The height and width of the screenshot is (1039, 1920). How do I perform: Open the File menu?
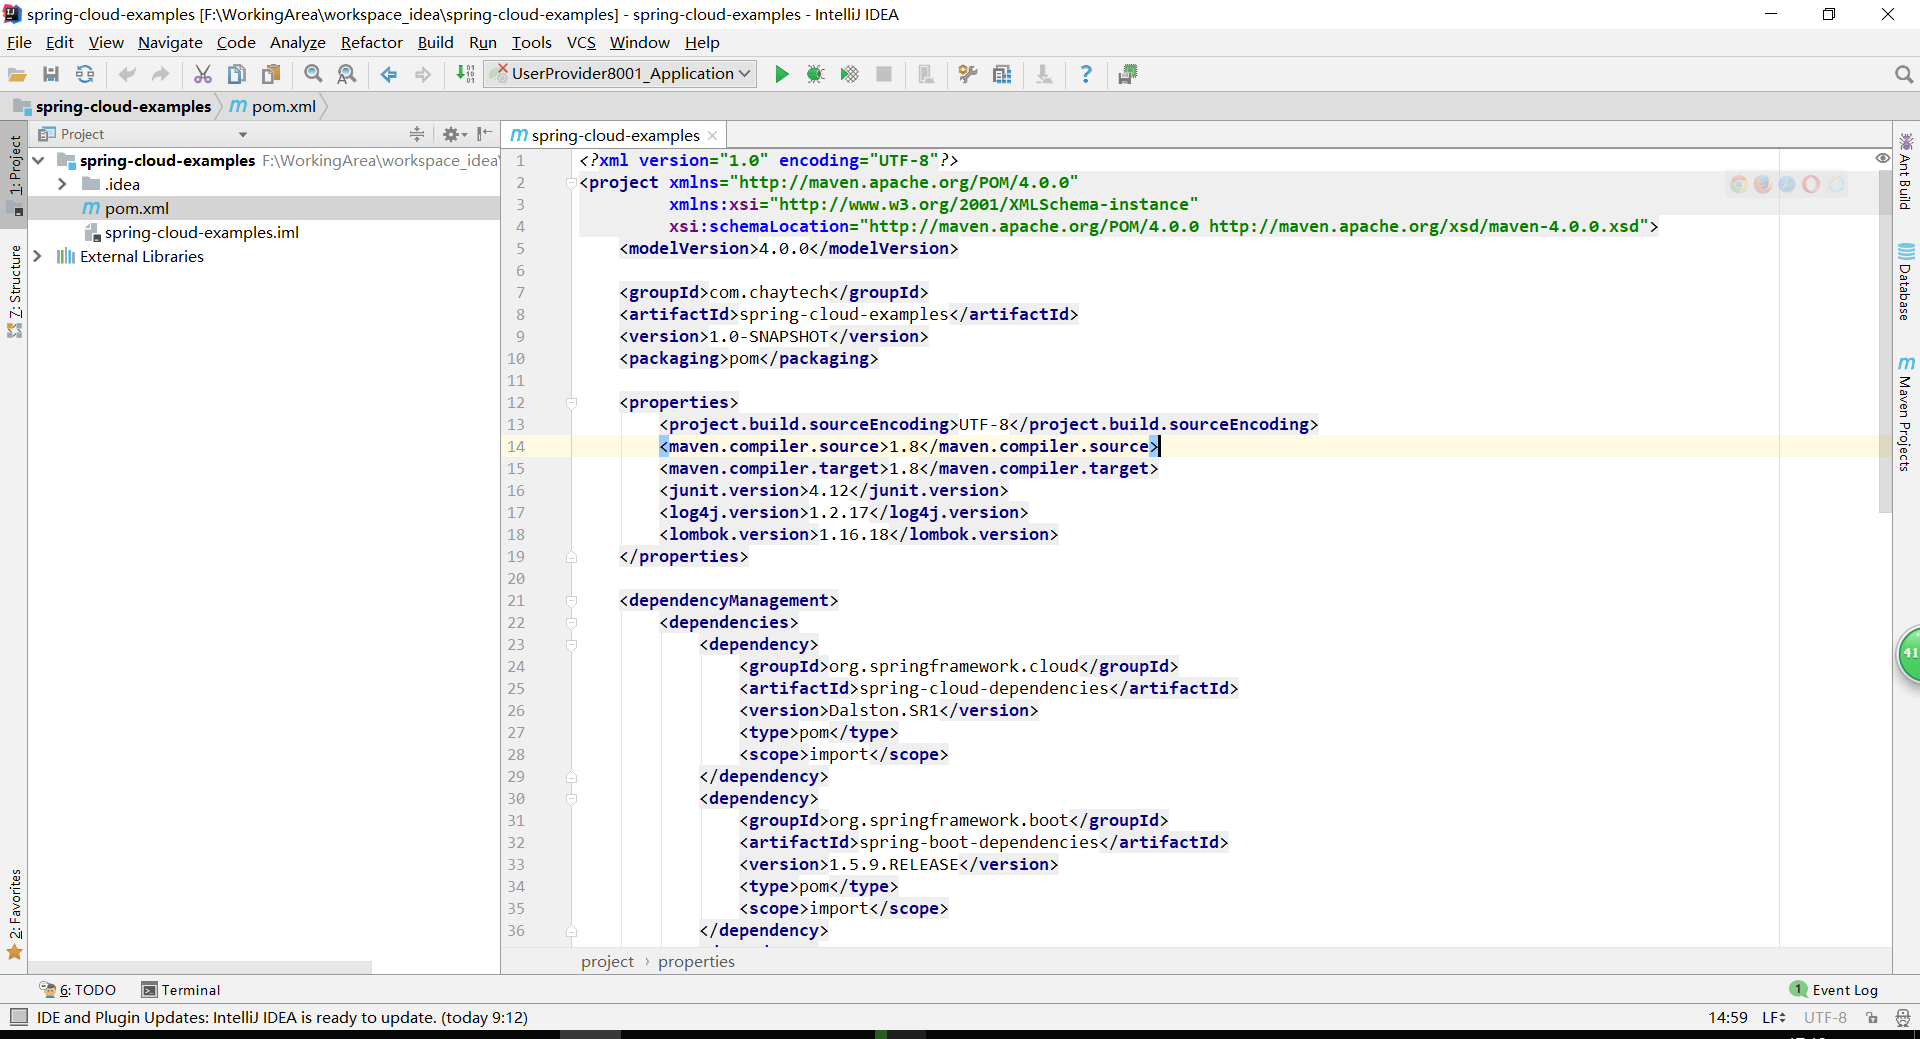(19, 42)
